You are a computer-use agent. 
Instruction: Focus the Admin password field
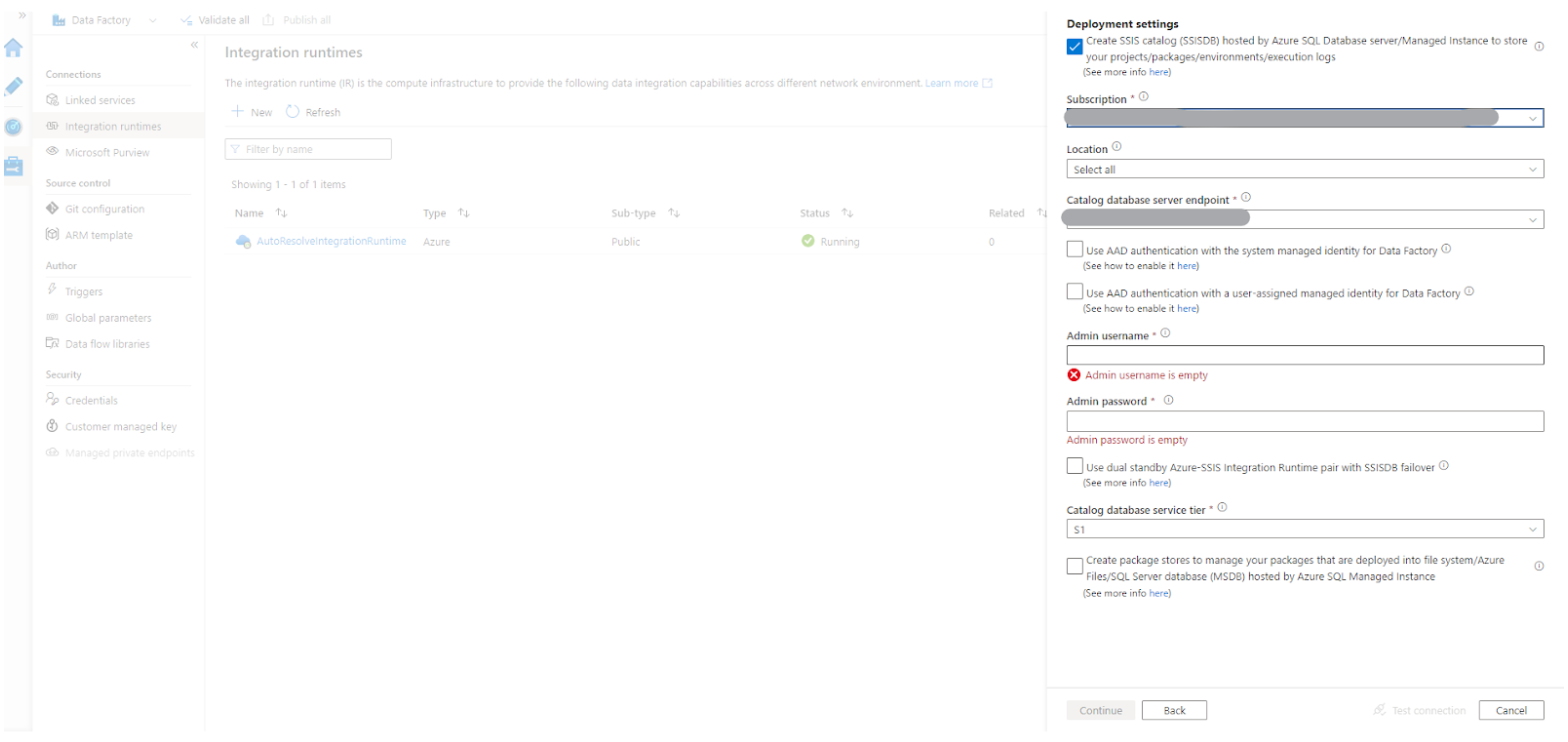1305,421
